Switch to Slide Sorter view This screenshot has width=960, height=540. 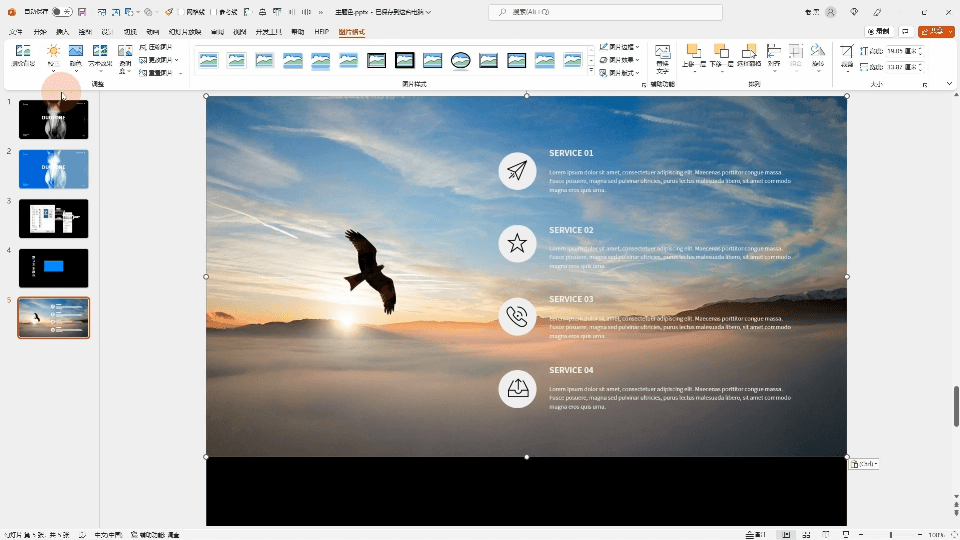(806, 534)
